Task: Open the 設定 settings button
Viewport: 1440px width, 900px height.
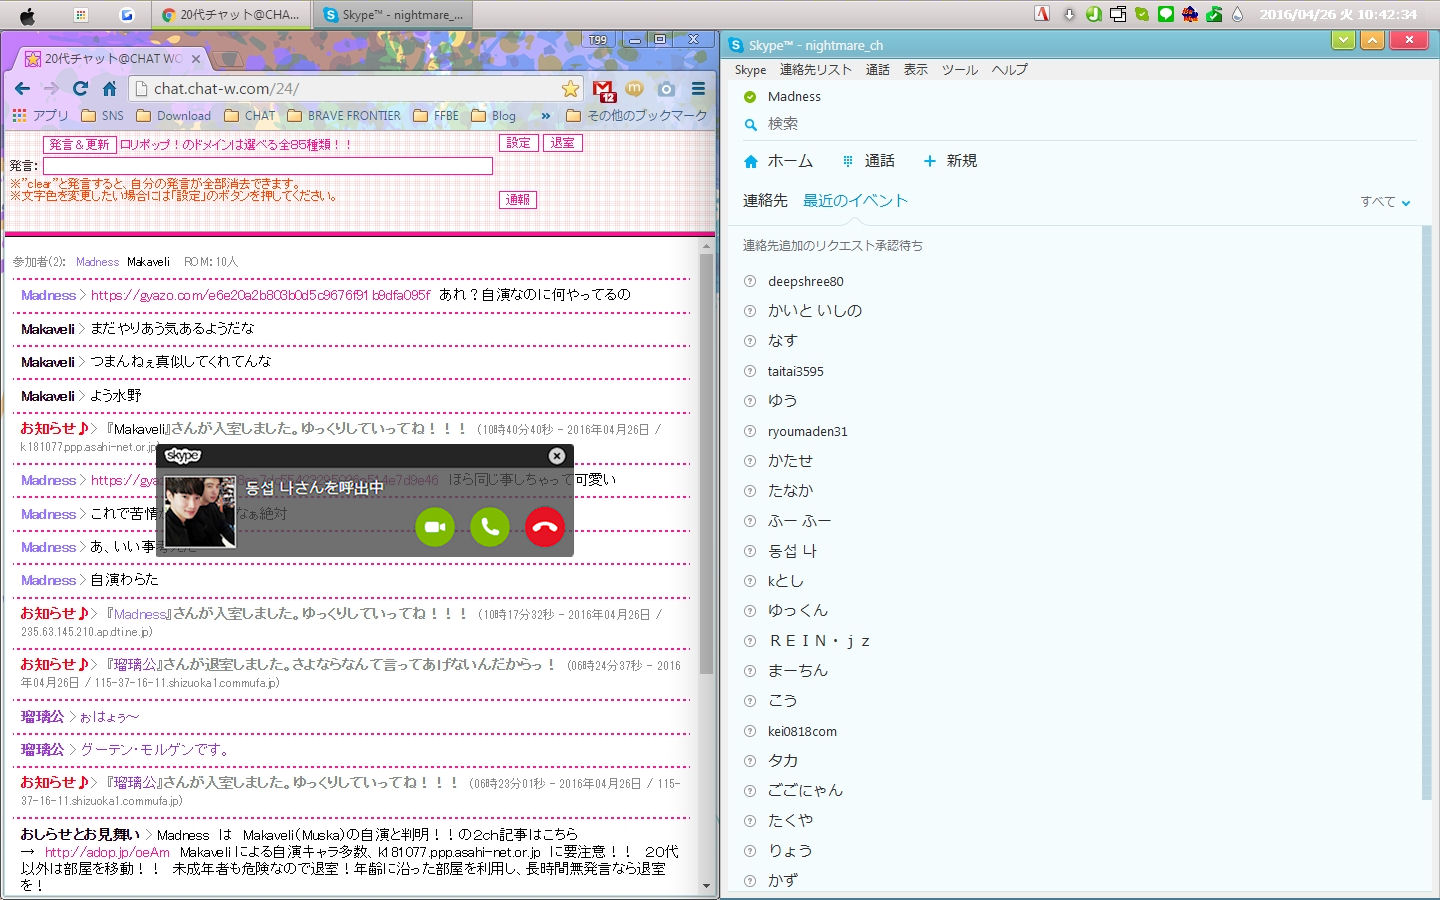Action: click(x=518, y=143)
